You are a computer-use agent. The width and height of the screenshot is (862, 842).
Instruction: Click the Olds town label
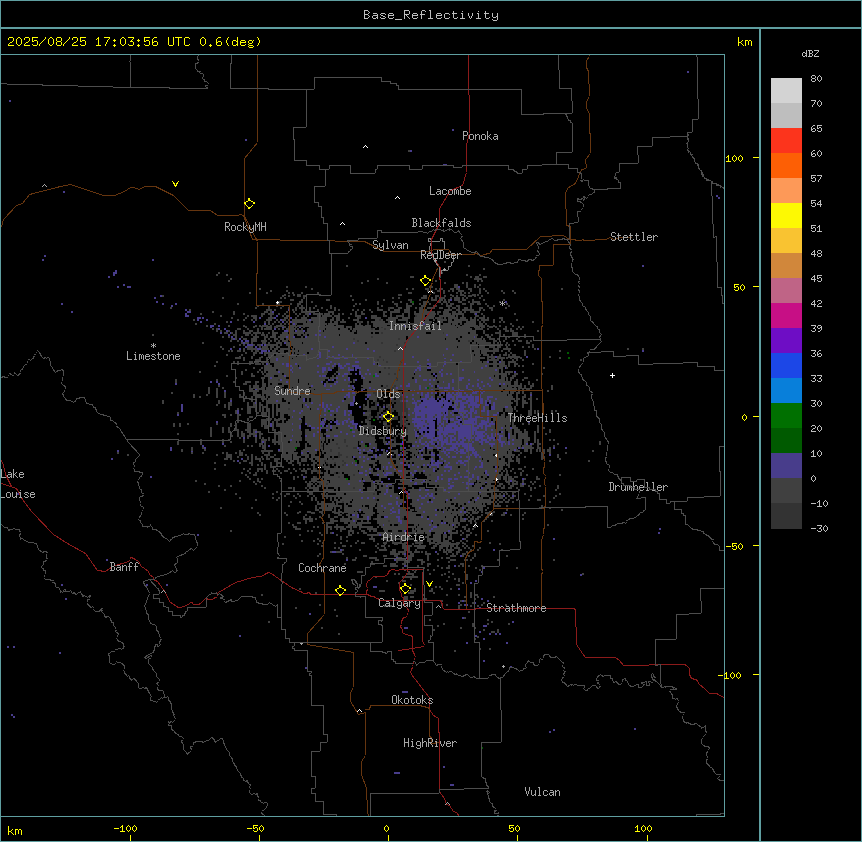(388, 394)
